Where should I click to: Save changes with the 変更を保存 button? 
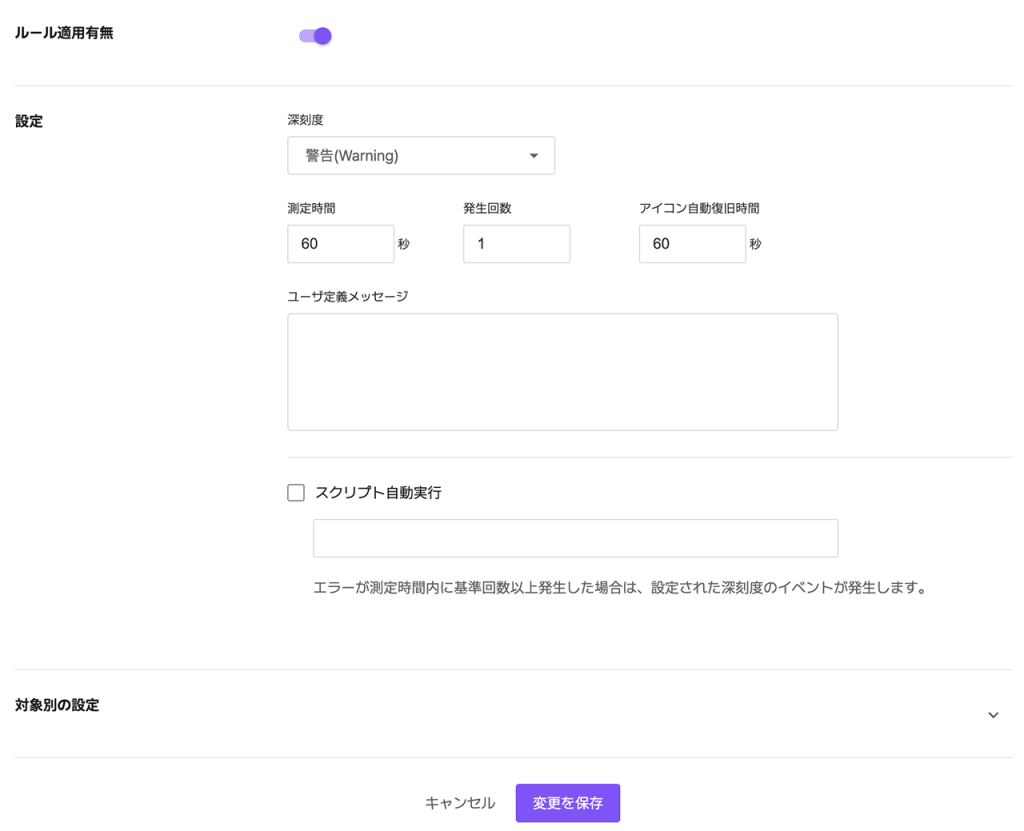coord(568,803)
